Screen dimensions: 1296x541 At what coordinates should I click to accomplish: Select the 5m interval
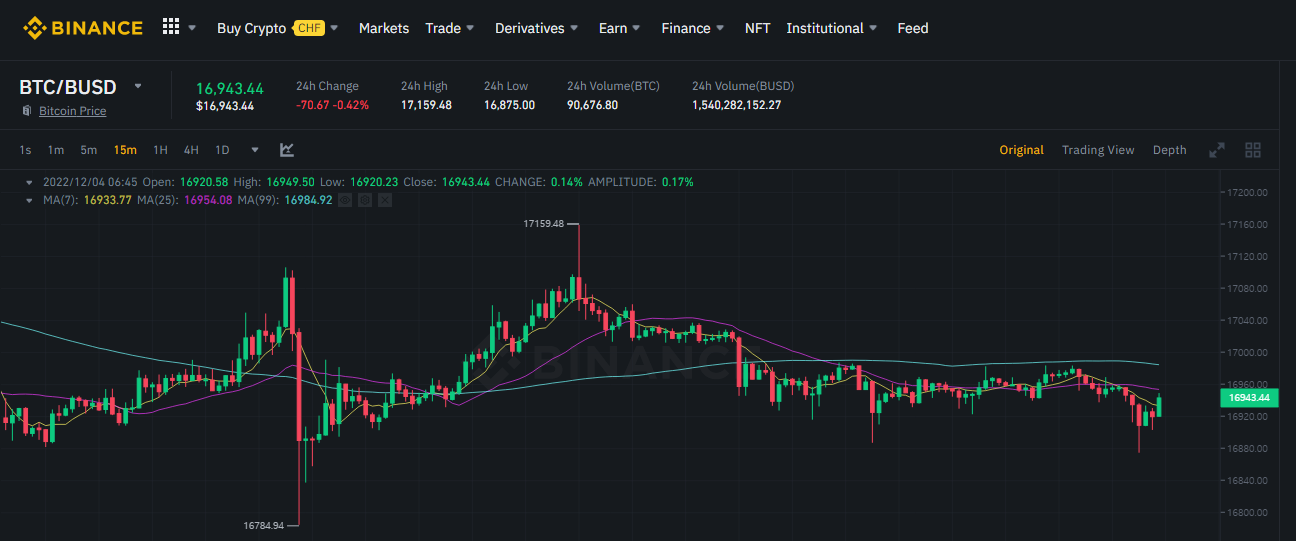pos(89,150)
